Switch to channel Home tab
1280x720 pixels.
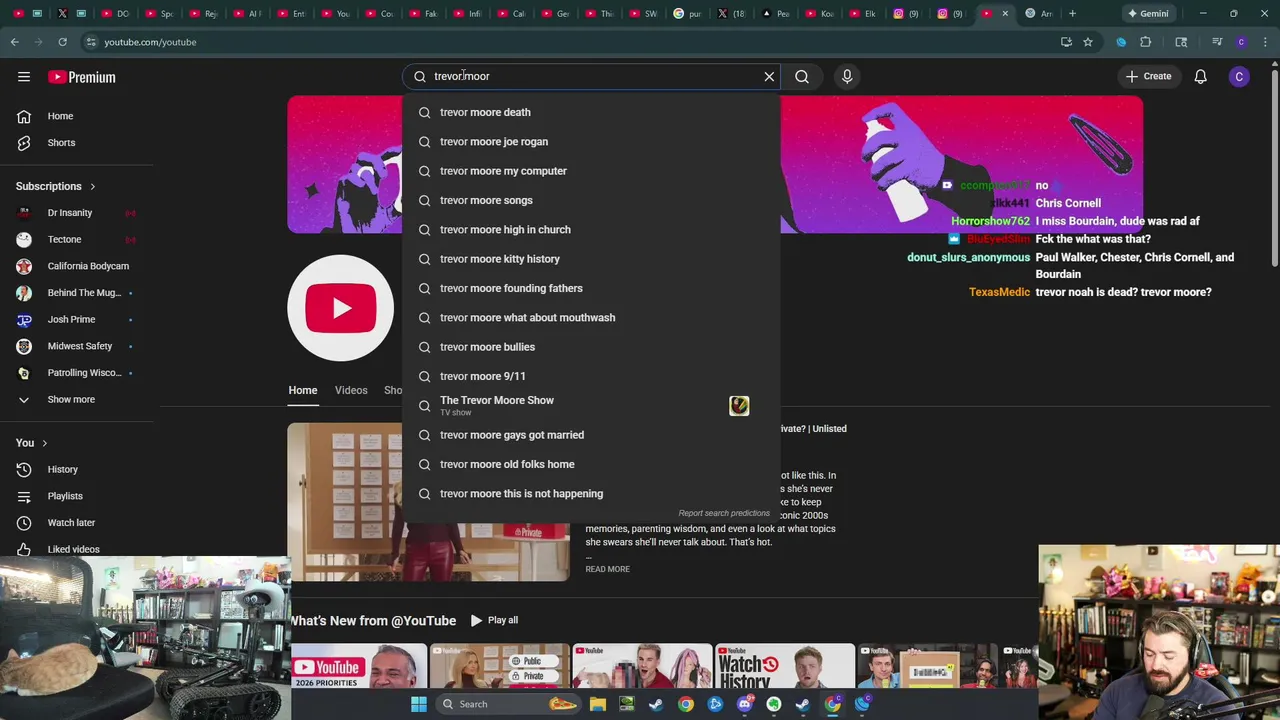point(303,390)
